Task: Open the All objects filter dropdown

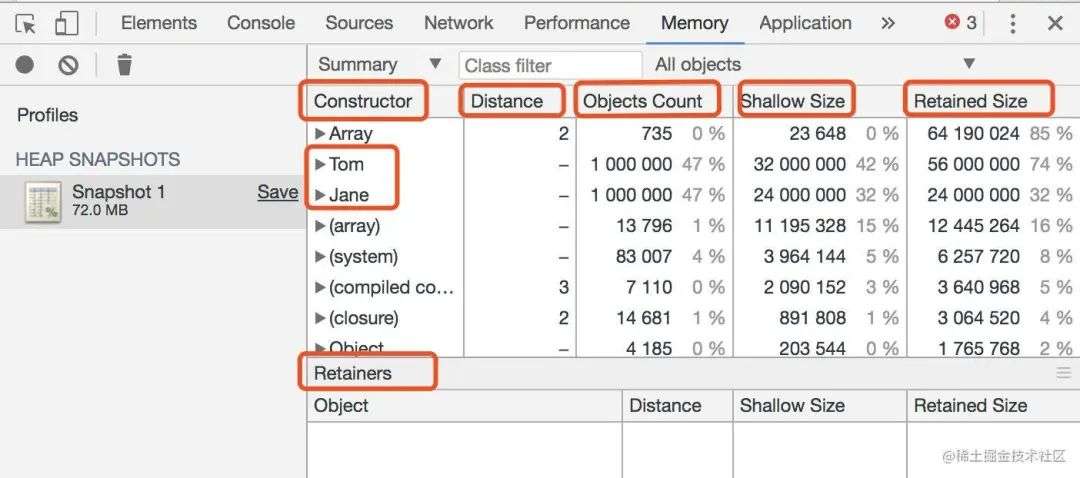Action: [x=815, y=64]
